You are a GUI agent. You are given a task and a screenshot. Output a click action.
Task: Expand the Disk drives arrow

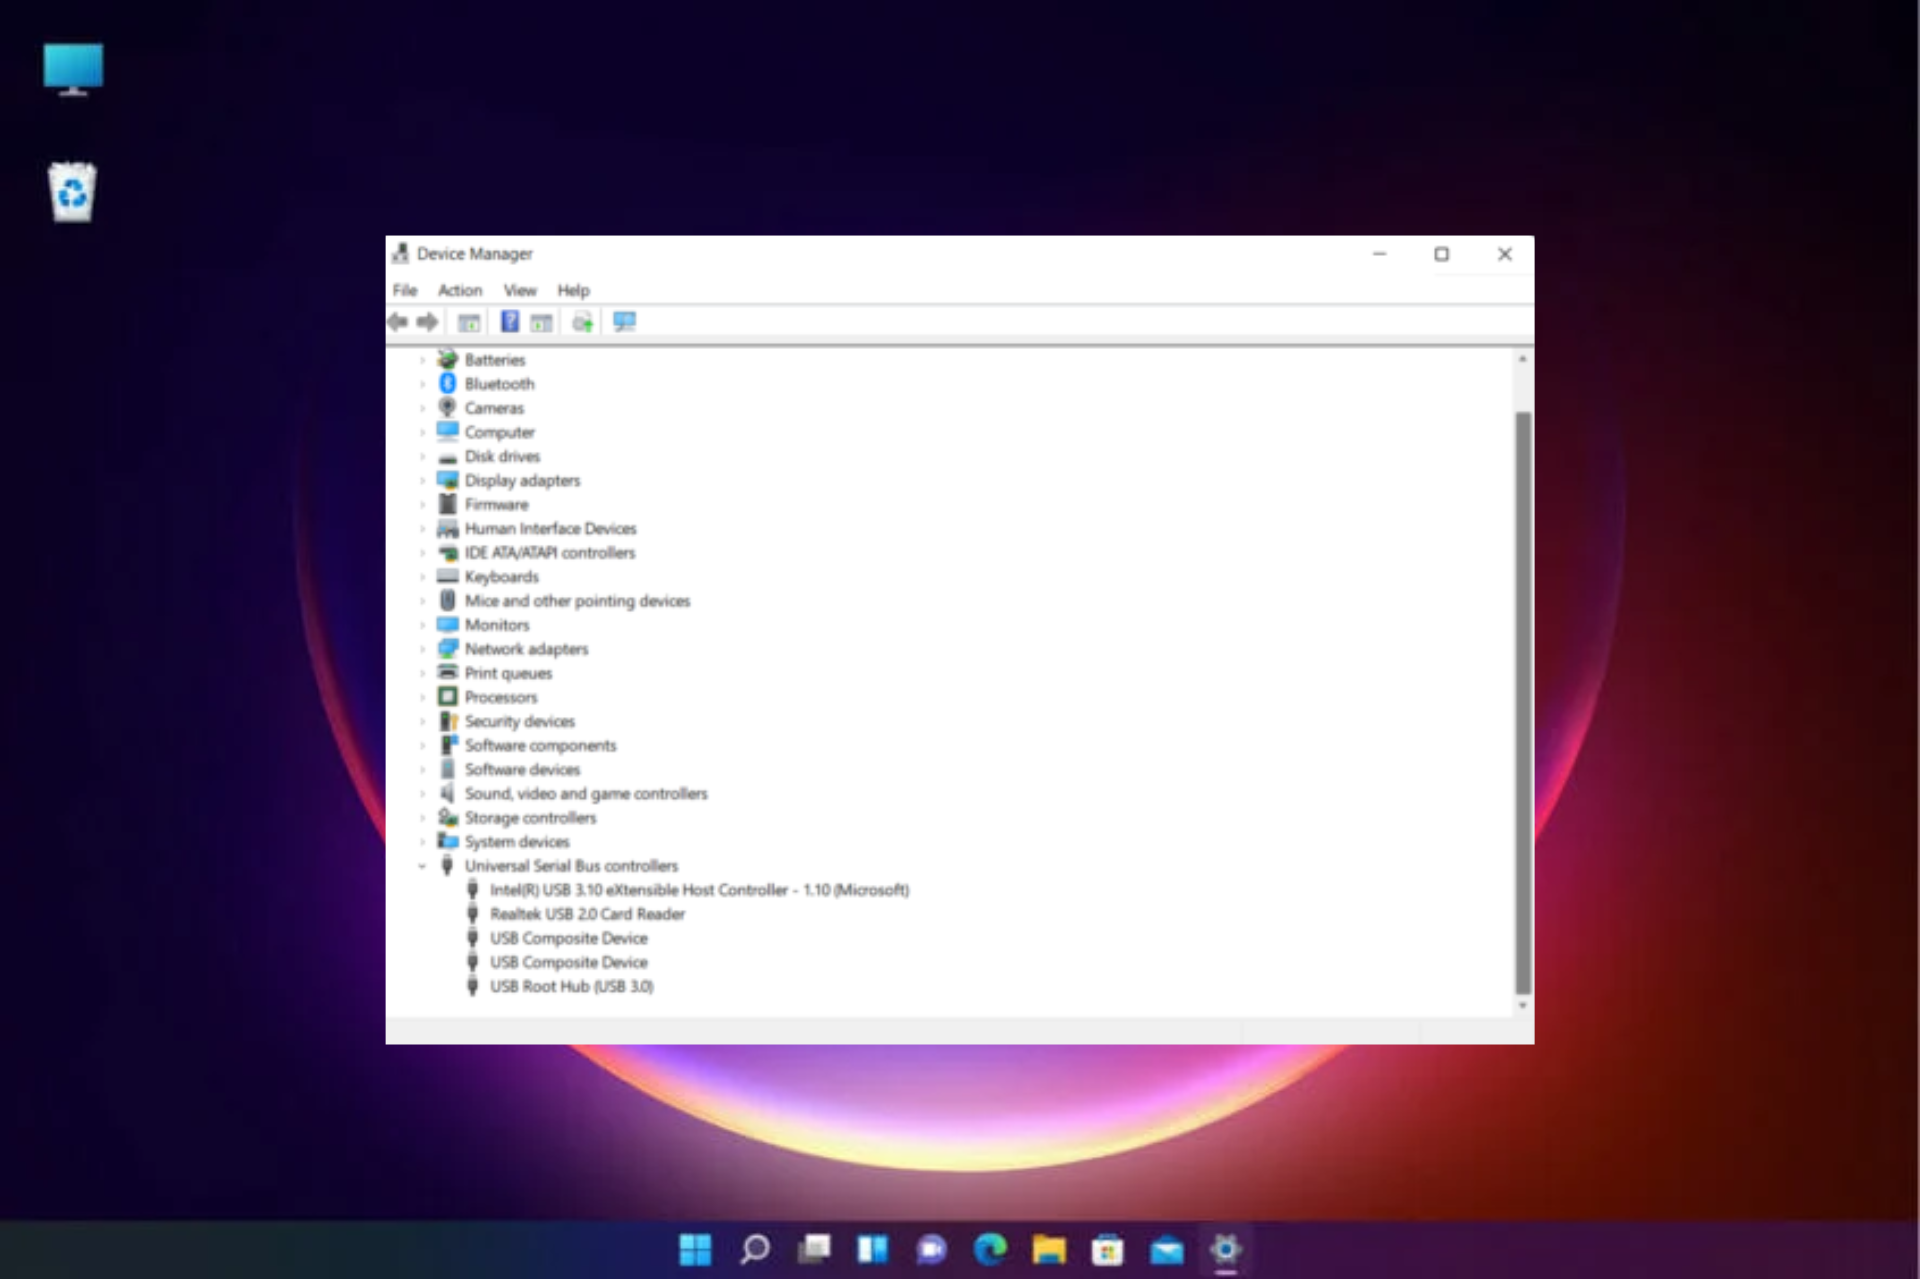pos(422,457)
